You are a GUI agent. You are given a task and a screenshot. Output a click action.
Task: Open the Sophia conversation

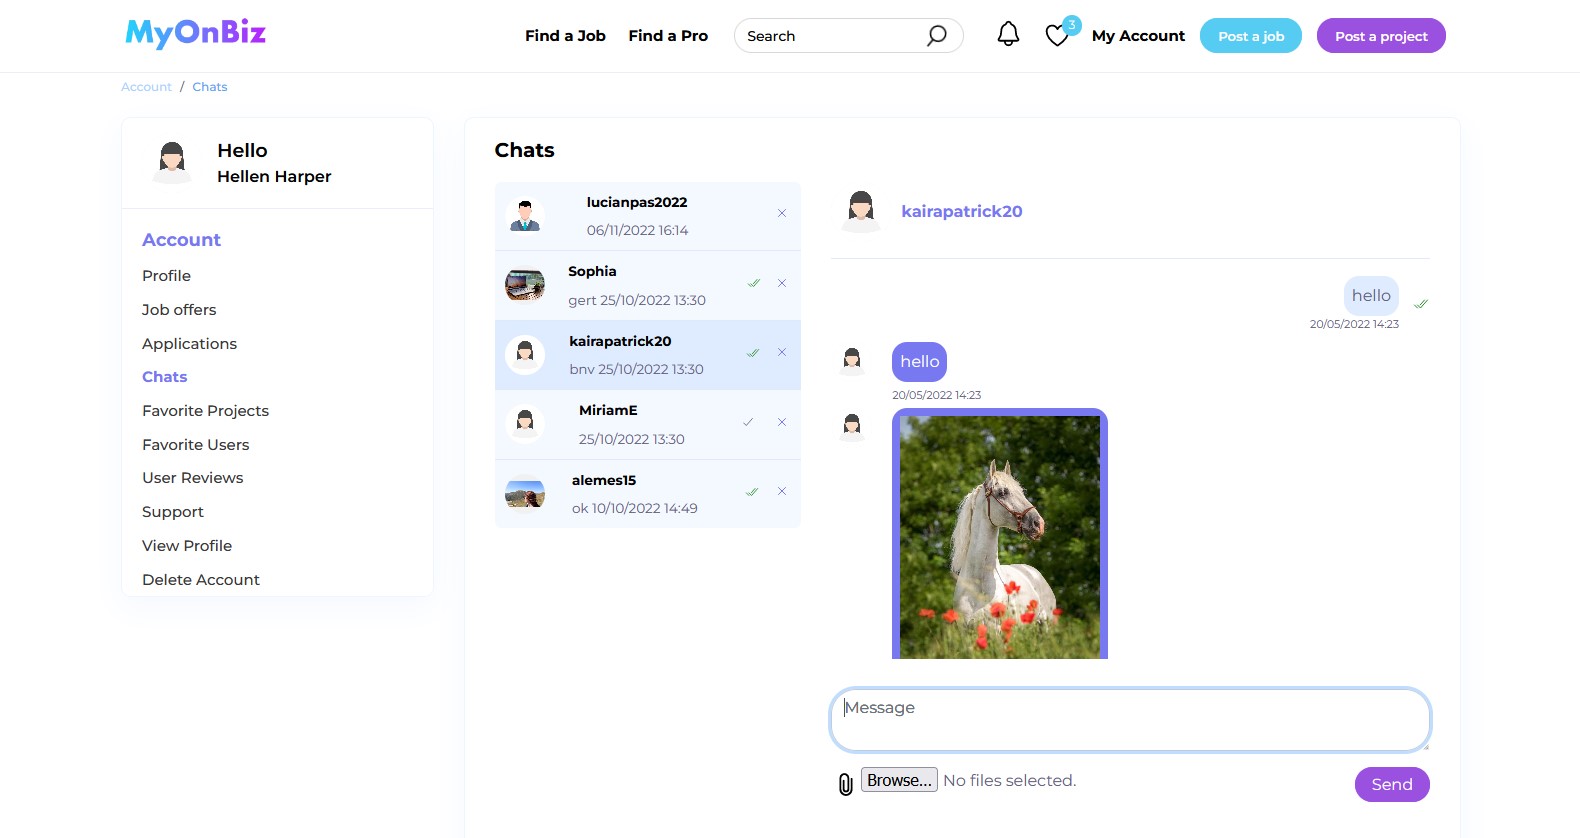648,285
